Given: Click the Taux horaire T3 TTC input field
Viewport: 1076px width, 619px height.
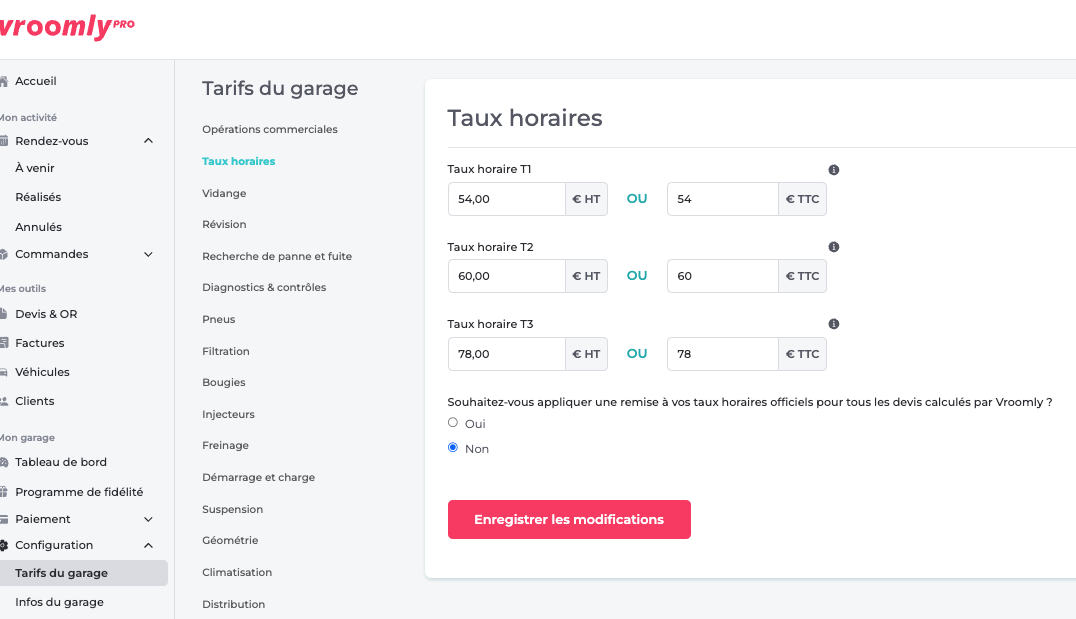Looking at the screenshot, I should [x=722, y=354].
